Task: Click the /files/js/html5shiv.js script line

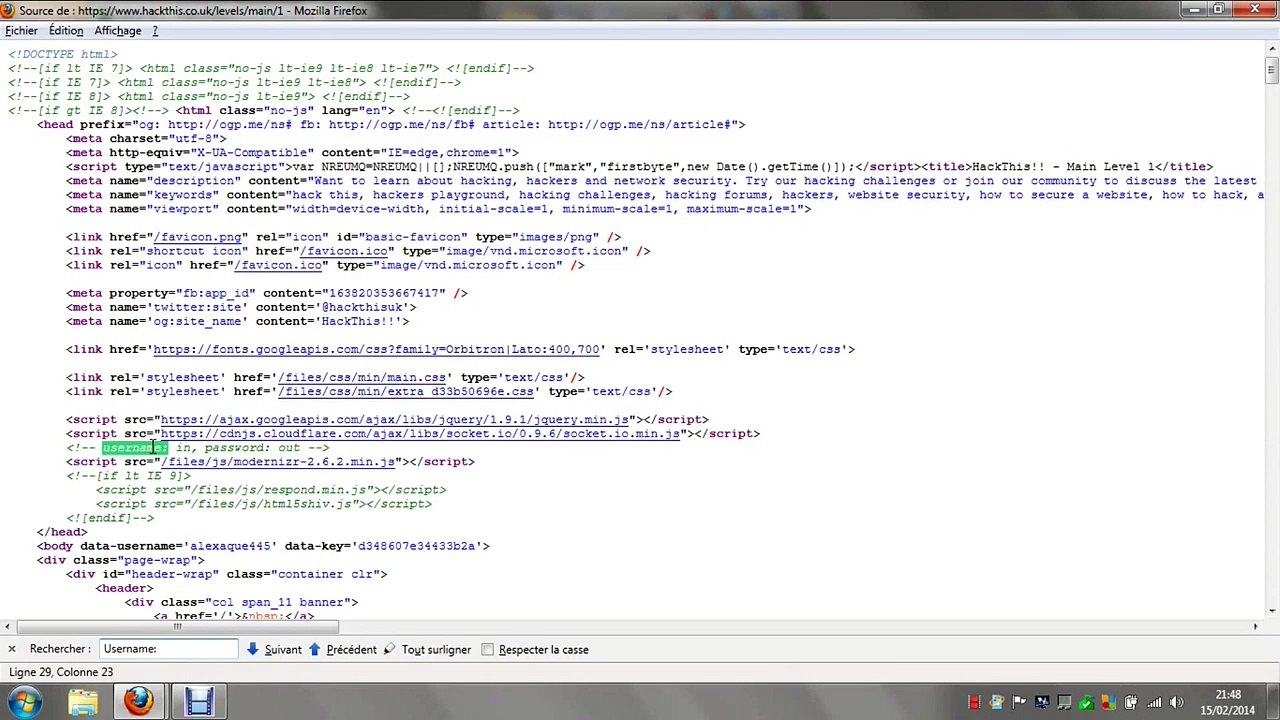Action: pyautogui.click(x=264, y=503)
